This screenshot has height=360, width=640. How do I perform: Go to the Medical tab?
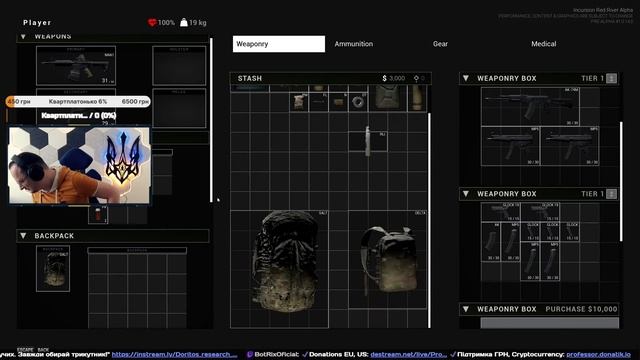click(x=543, y=44)
